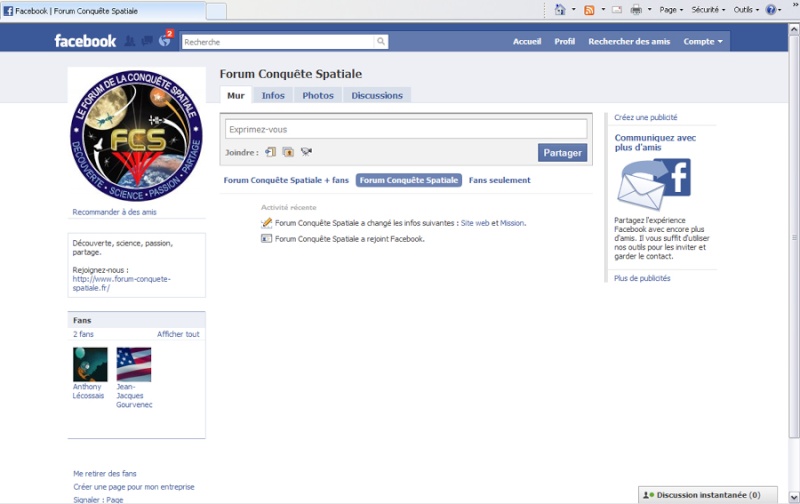
Task: Attach a video using the Joindre icon
Action: pyautogui.click(x=306, y=152)
